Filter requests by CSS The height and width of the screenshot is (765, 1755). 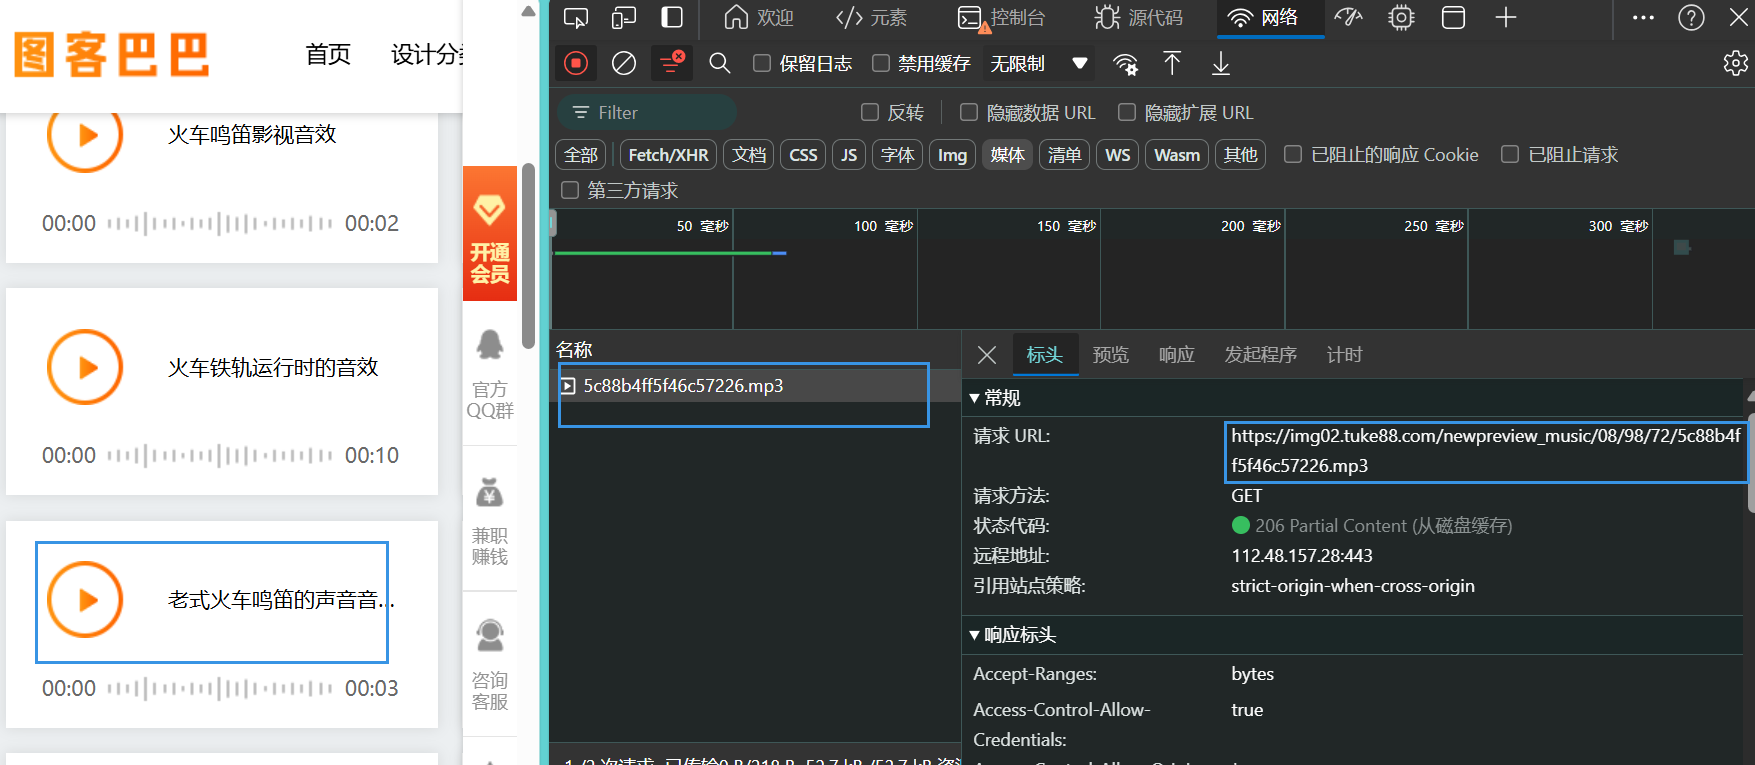(x=803, y=155)
